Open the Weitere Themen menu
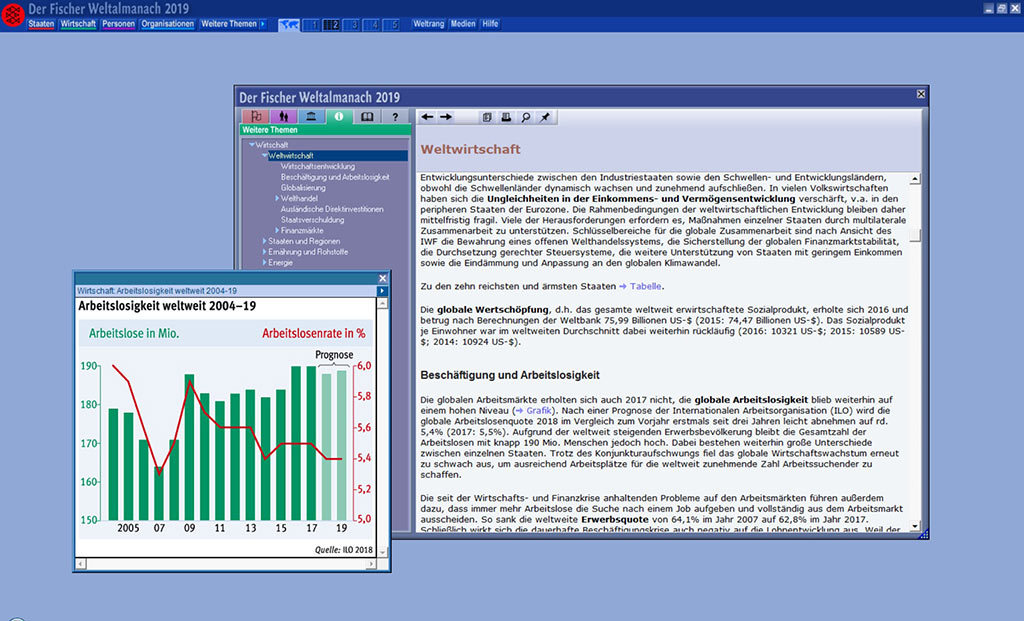The image size is (1024, 621). pyautogui.click(x=229, y=24)
